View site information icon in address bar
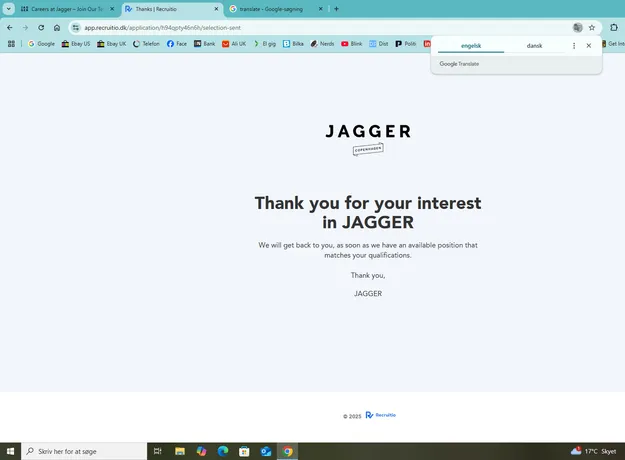625x460 pixels. 76,28
